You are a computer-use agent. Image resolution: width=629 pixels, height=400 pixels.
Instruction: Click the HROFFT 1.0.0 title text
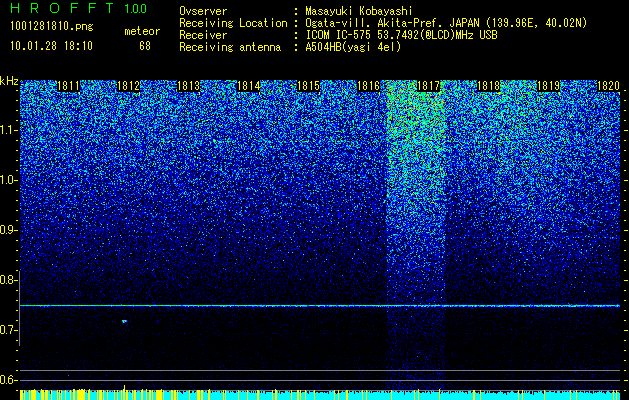coord(78,8)
